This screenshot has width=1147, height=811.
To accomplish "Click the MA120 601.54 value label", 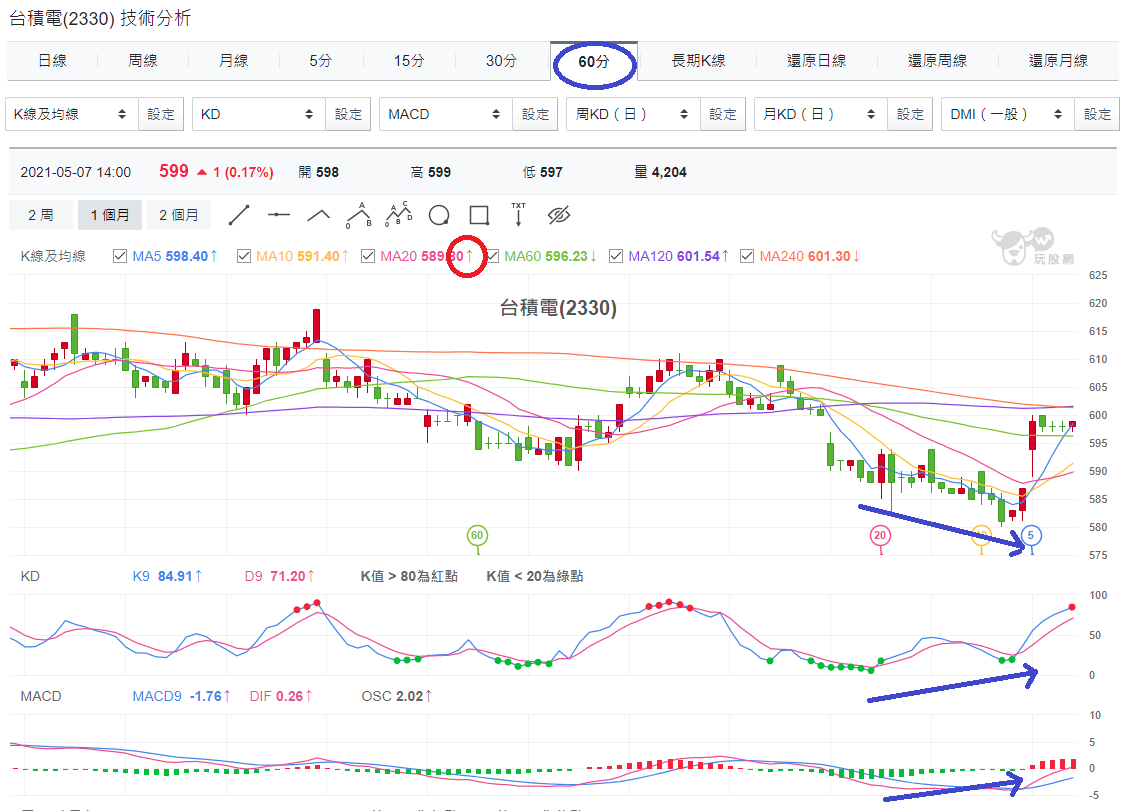I will (678, 256).
